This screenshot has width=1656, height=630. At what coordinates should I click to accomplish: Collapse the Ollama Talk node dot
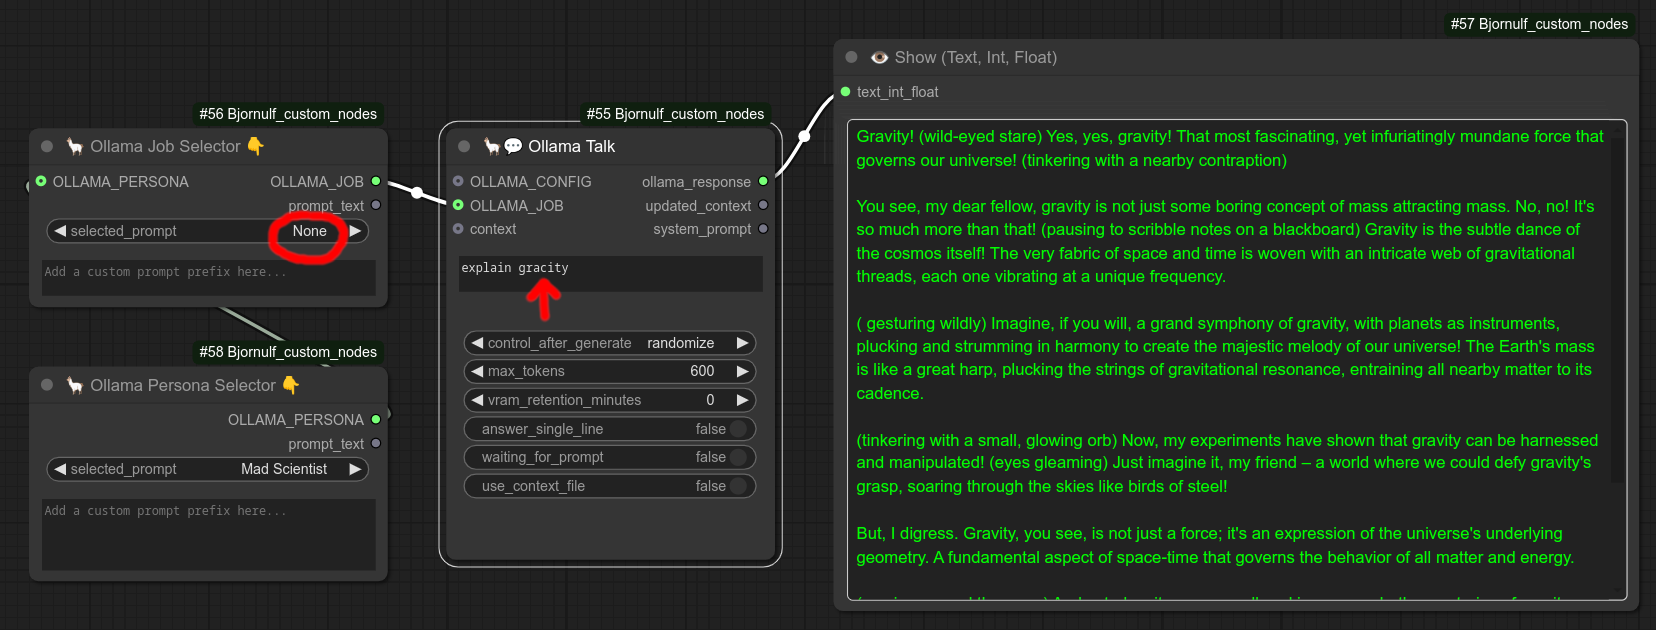coord(464,146)
